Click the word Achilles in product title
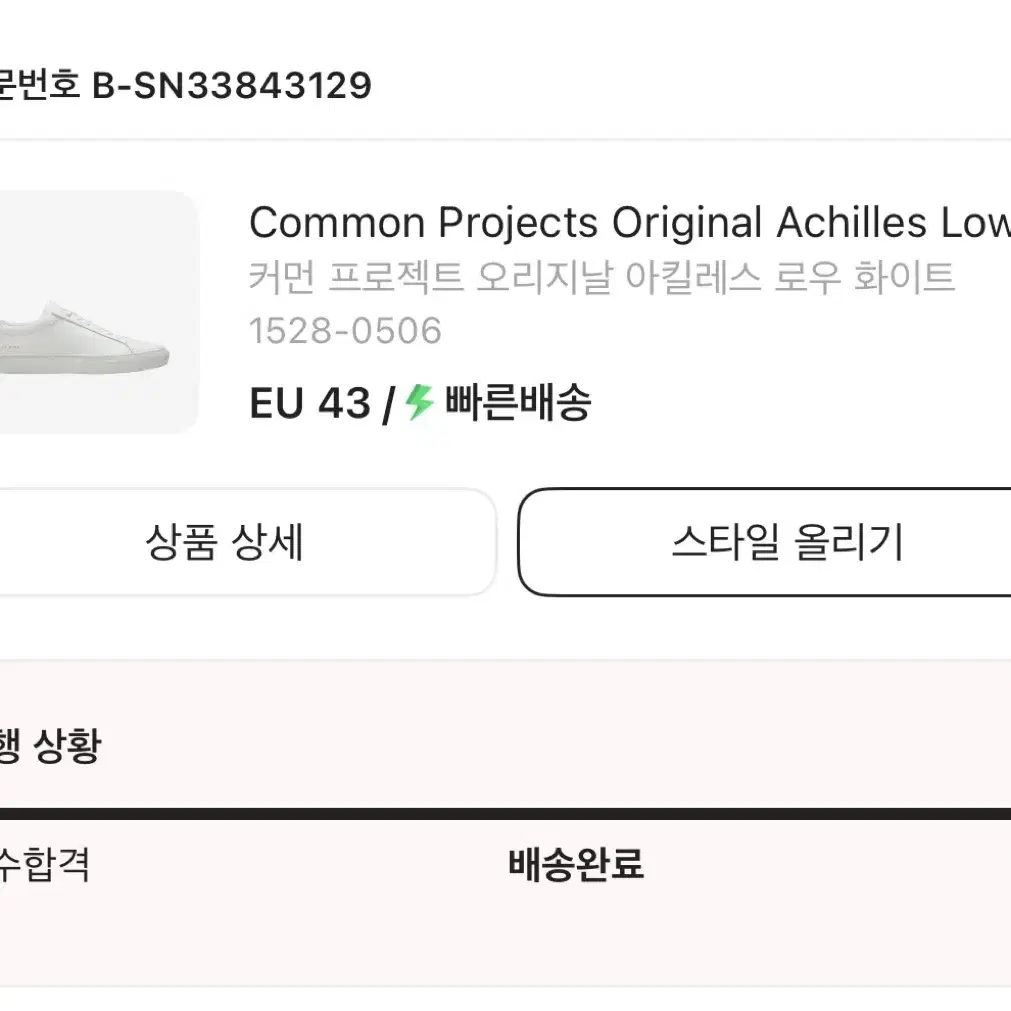The image size is (1011, 1011). pyautogui.click(x=852, y=223)
